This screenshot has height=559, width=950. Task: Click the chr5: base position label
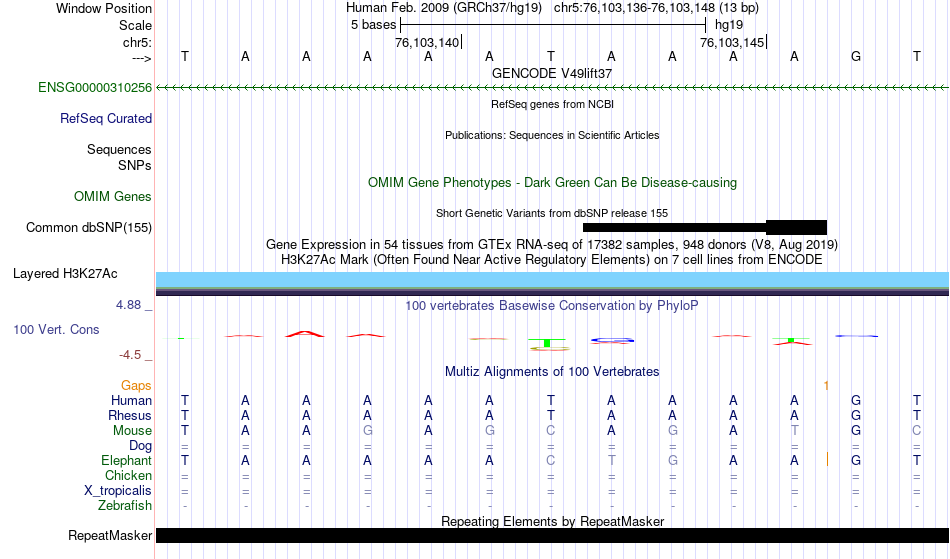[137, 42]
